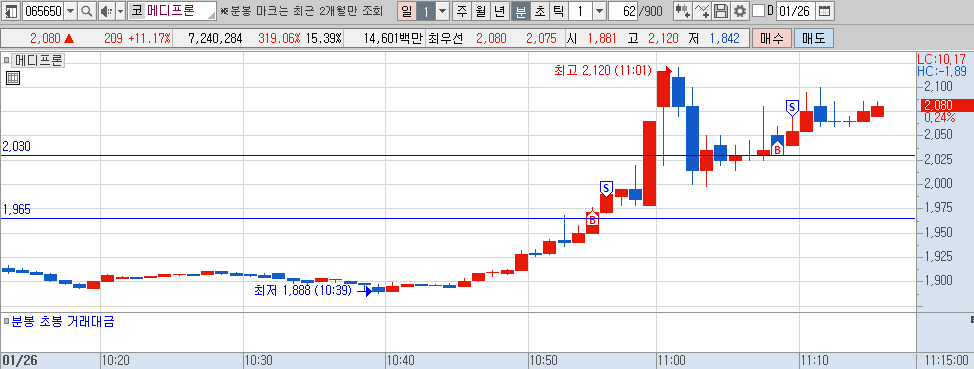This screenshot has height=369, width=974.
Task: Open chart settings gear icon
Action: tap(739, 11)
